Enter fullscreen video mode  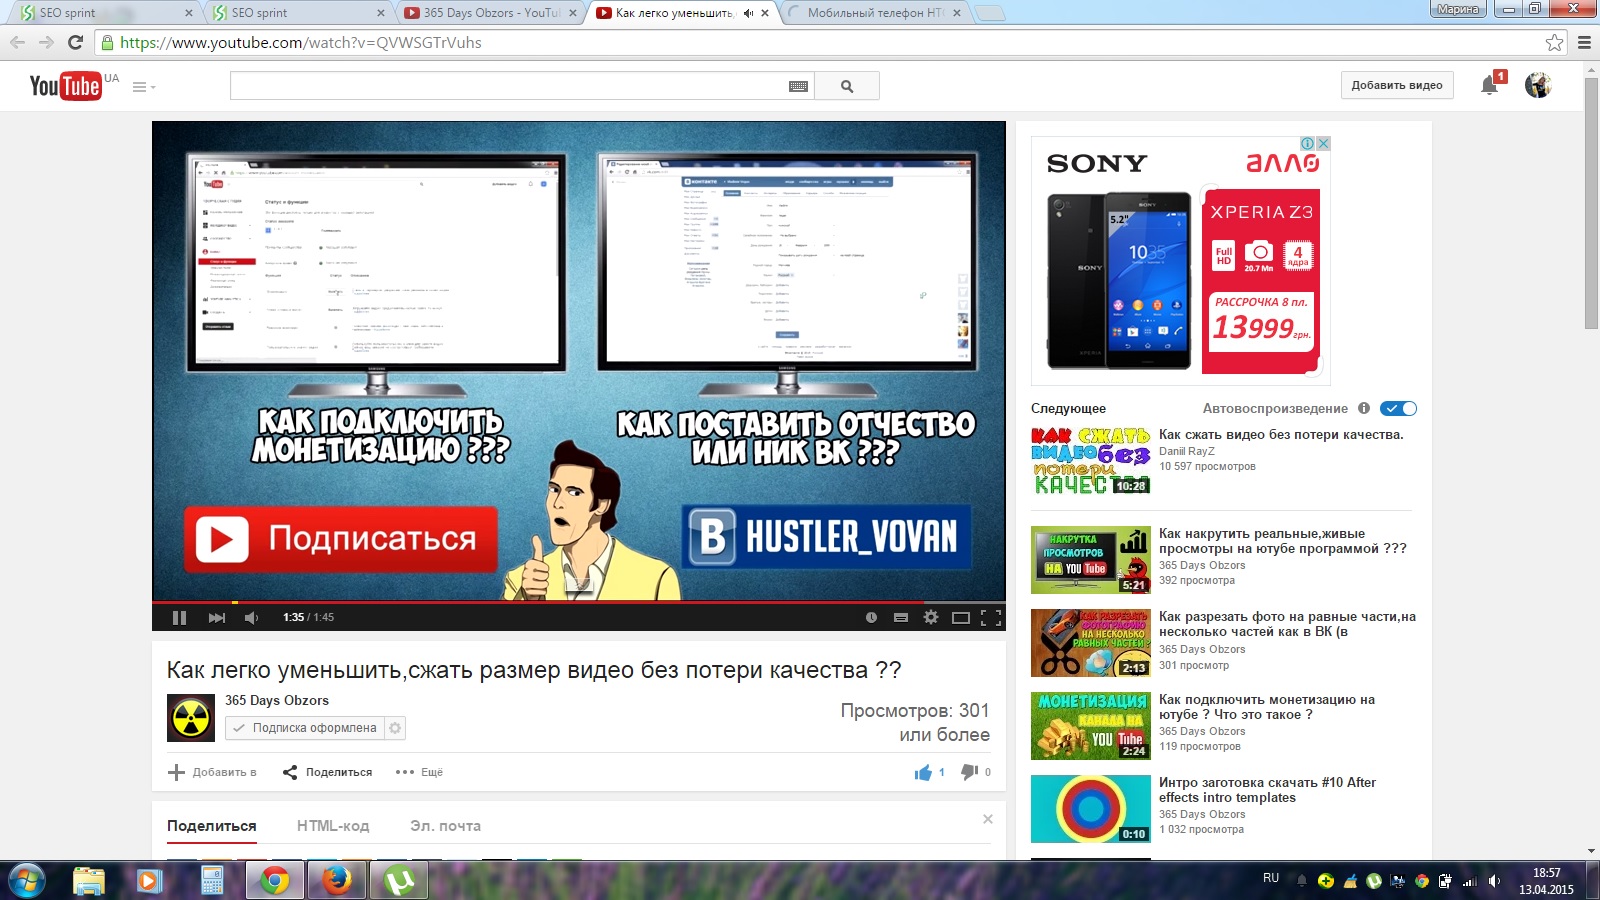pyautogui.click(x=991, y=618)
